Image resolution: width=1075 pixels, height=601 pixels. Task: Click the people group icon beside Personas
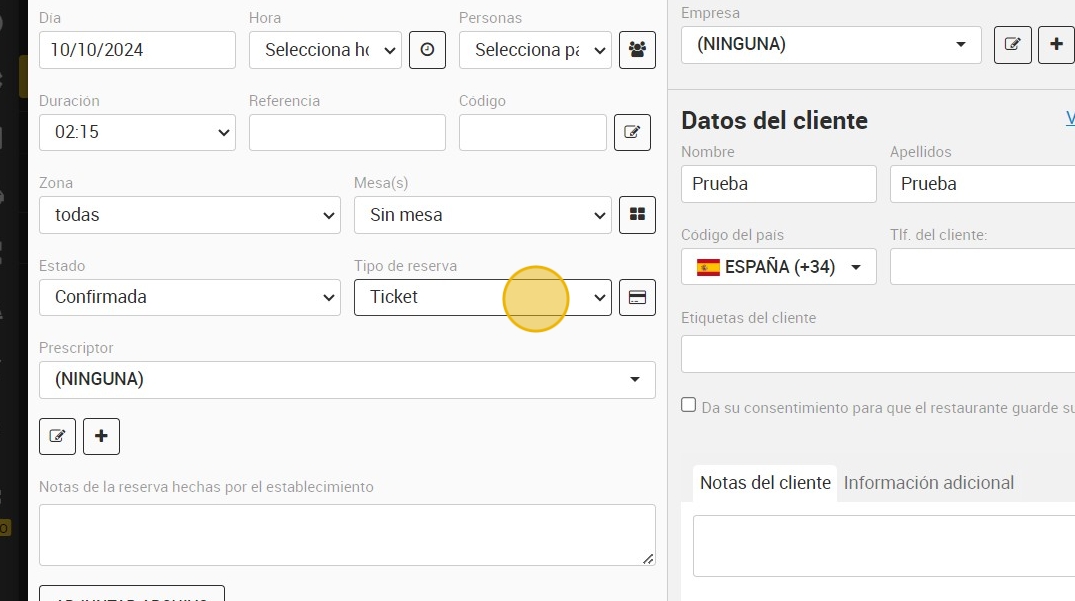pyautogui.click(x=637, y=50)
